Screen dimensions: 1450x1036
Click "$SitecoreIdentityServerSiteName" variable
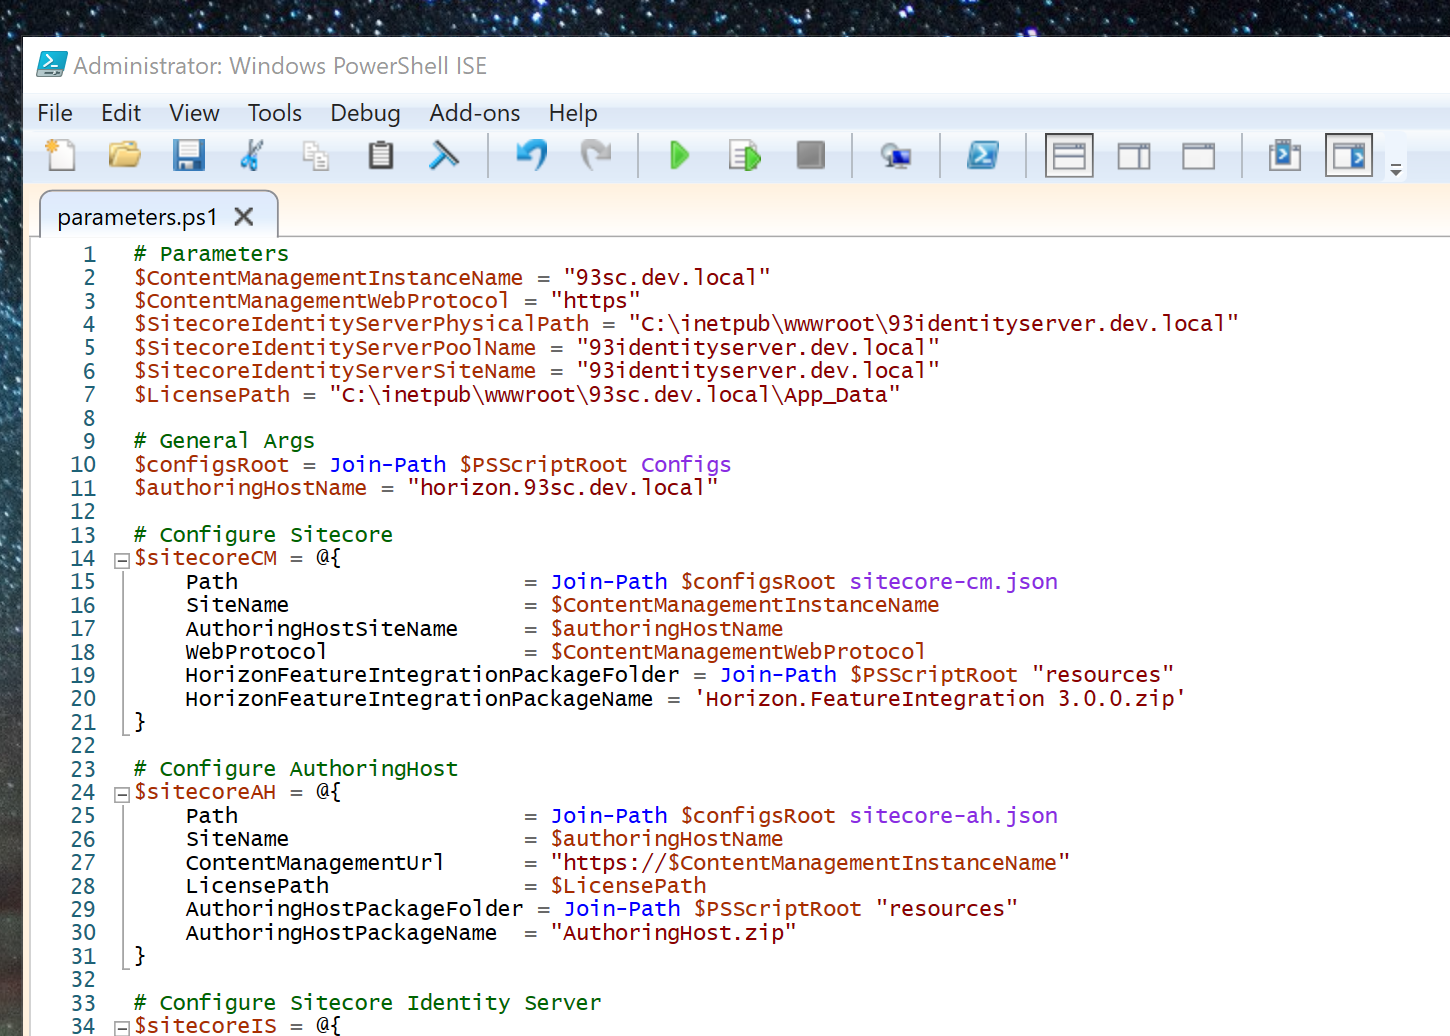pos(336,370)
